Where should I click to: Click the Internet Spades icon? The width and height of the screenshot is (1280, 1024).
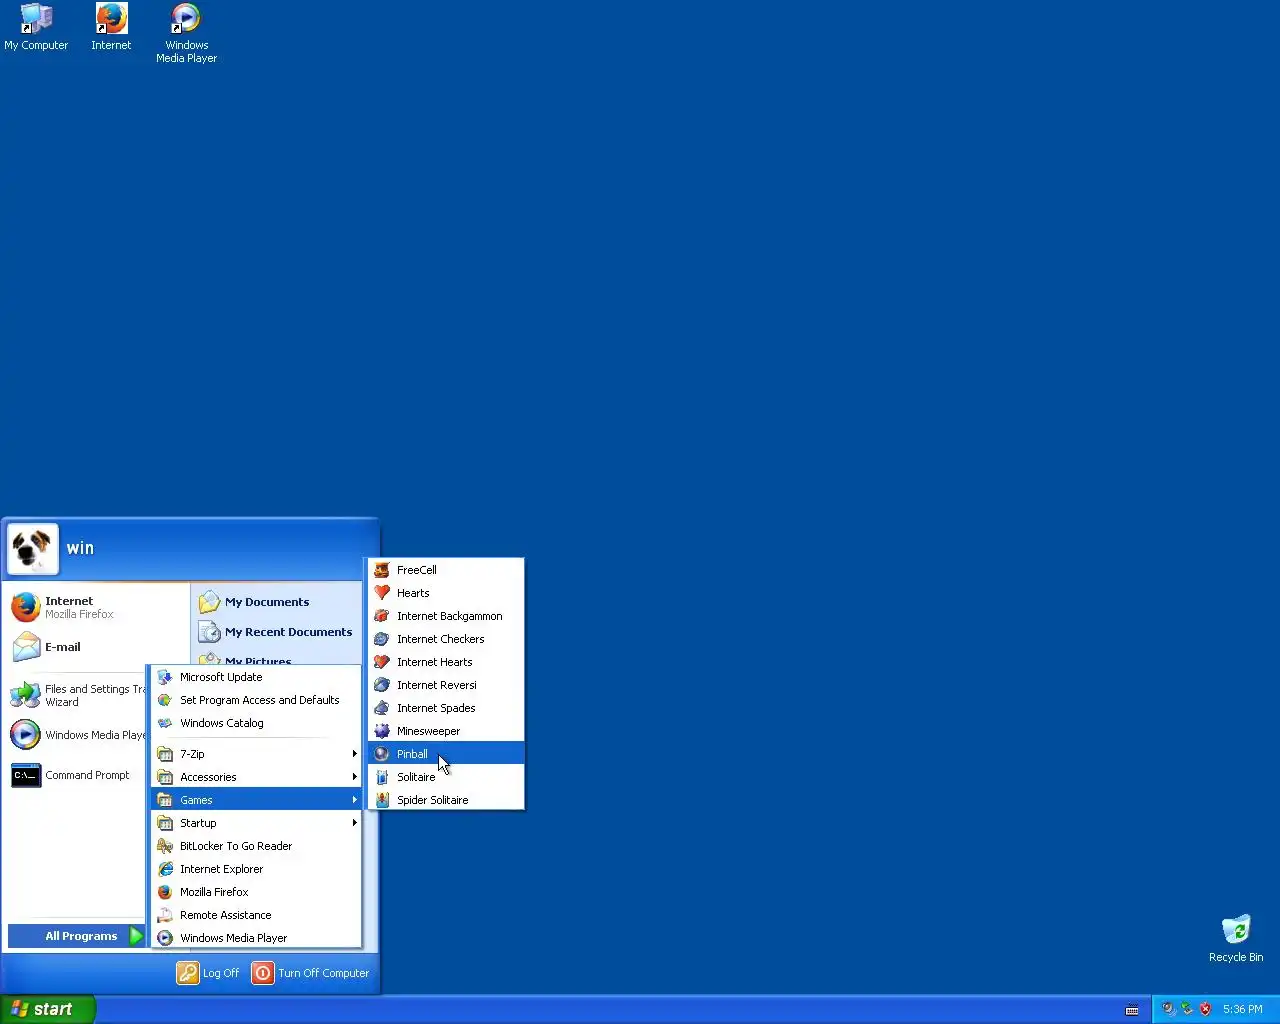pyautogui.click(x=382, y=708)
